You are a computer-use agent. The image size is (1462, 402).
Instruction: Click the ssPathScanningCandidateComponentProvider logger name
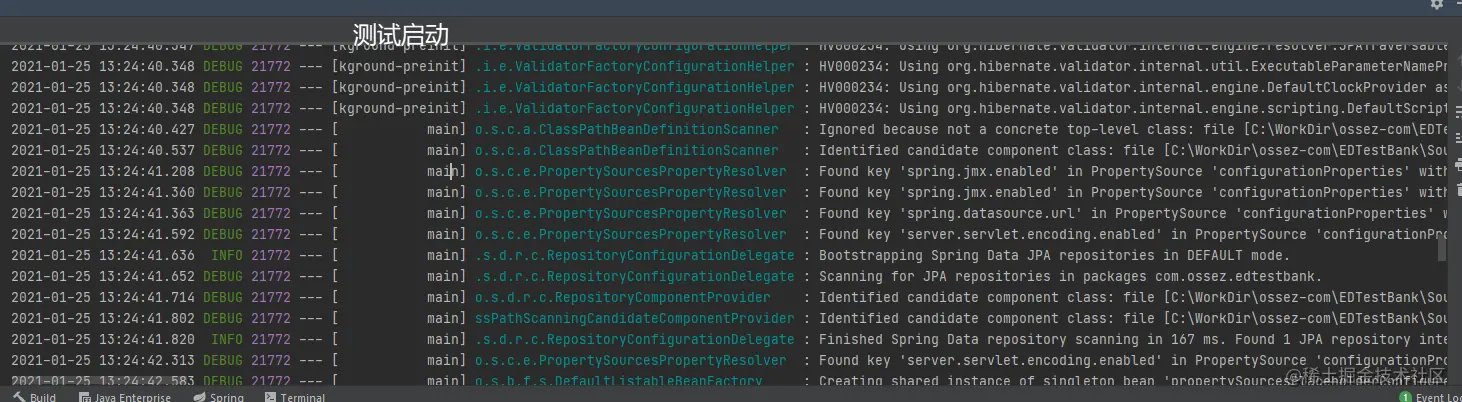(634, 318)
